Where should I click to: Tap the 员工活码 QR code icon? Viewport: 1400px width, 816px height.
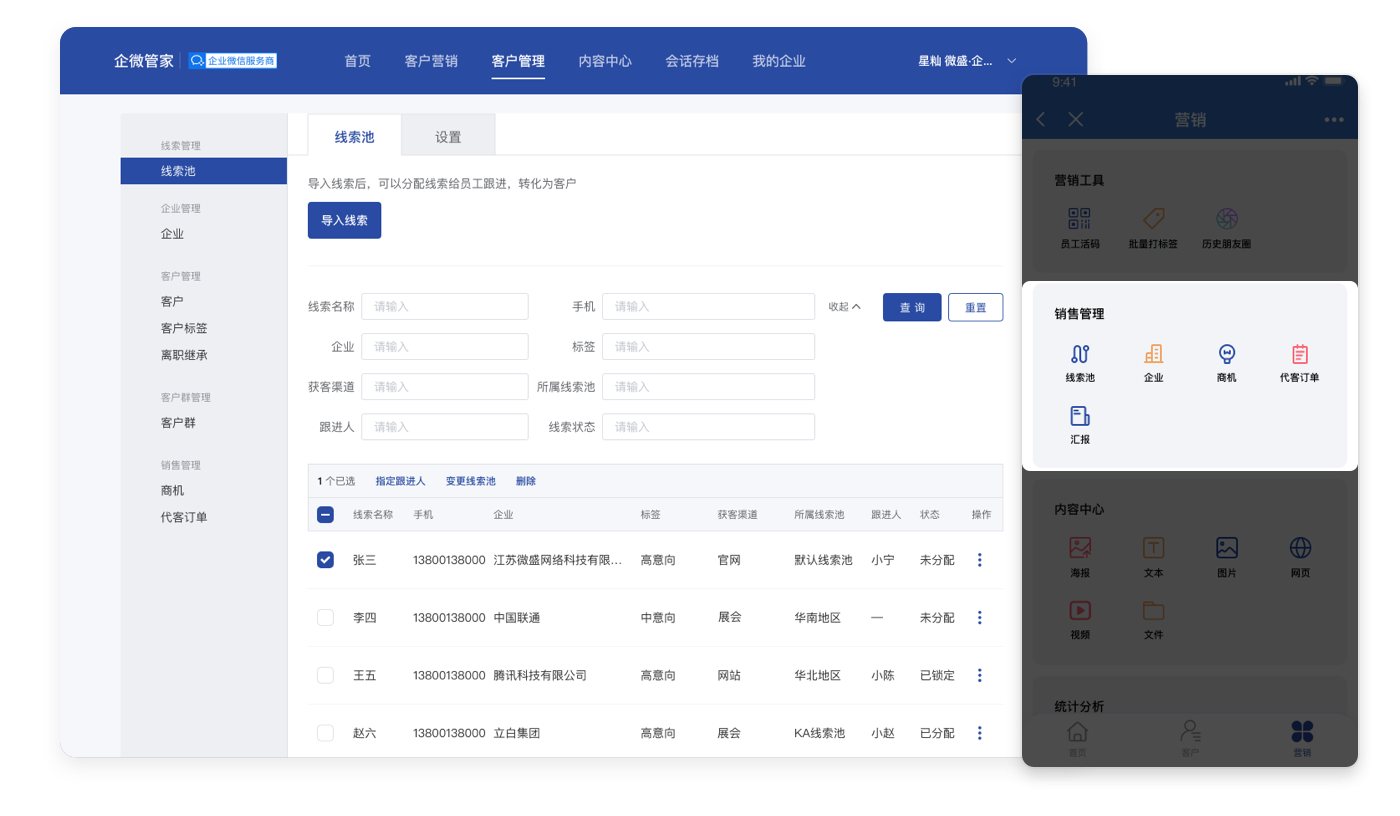point(1079,219)
